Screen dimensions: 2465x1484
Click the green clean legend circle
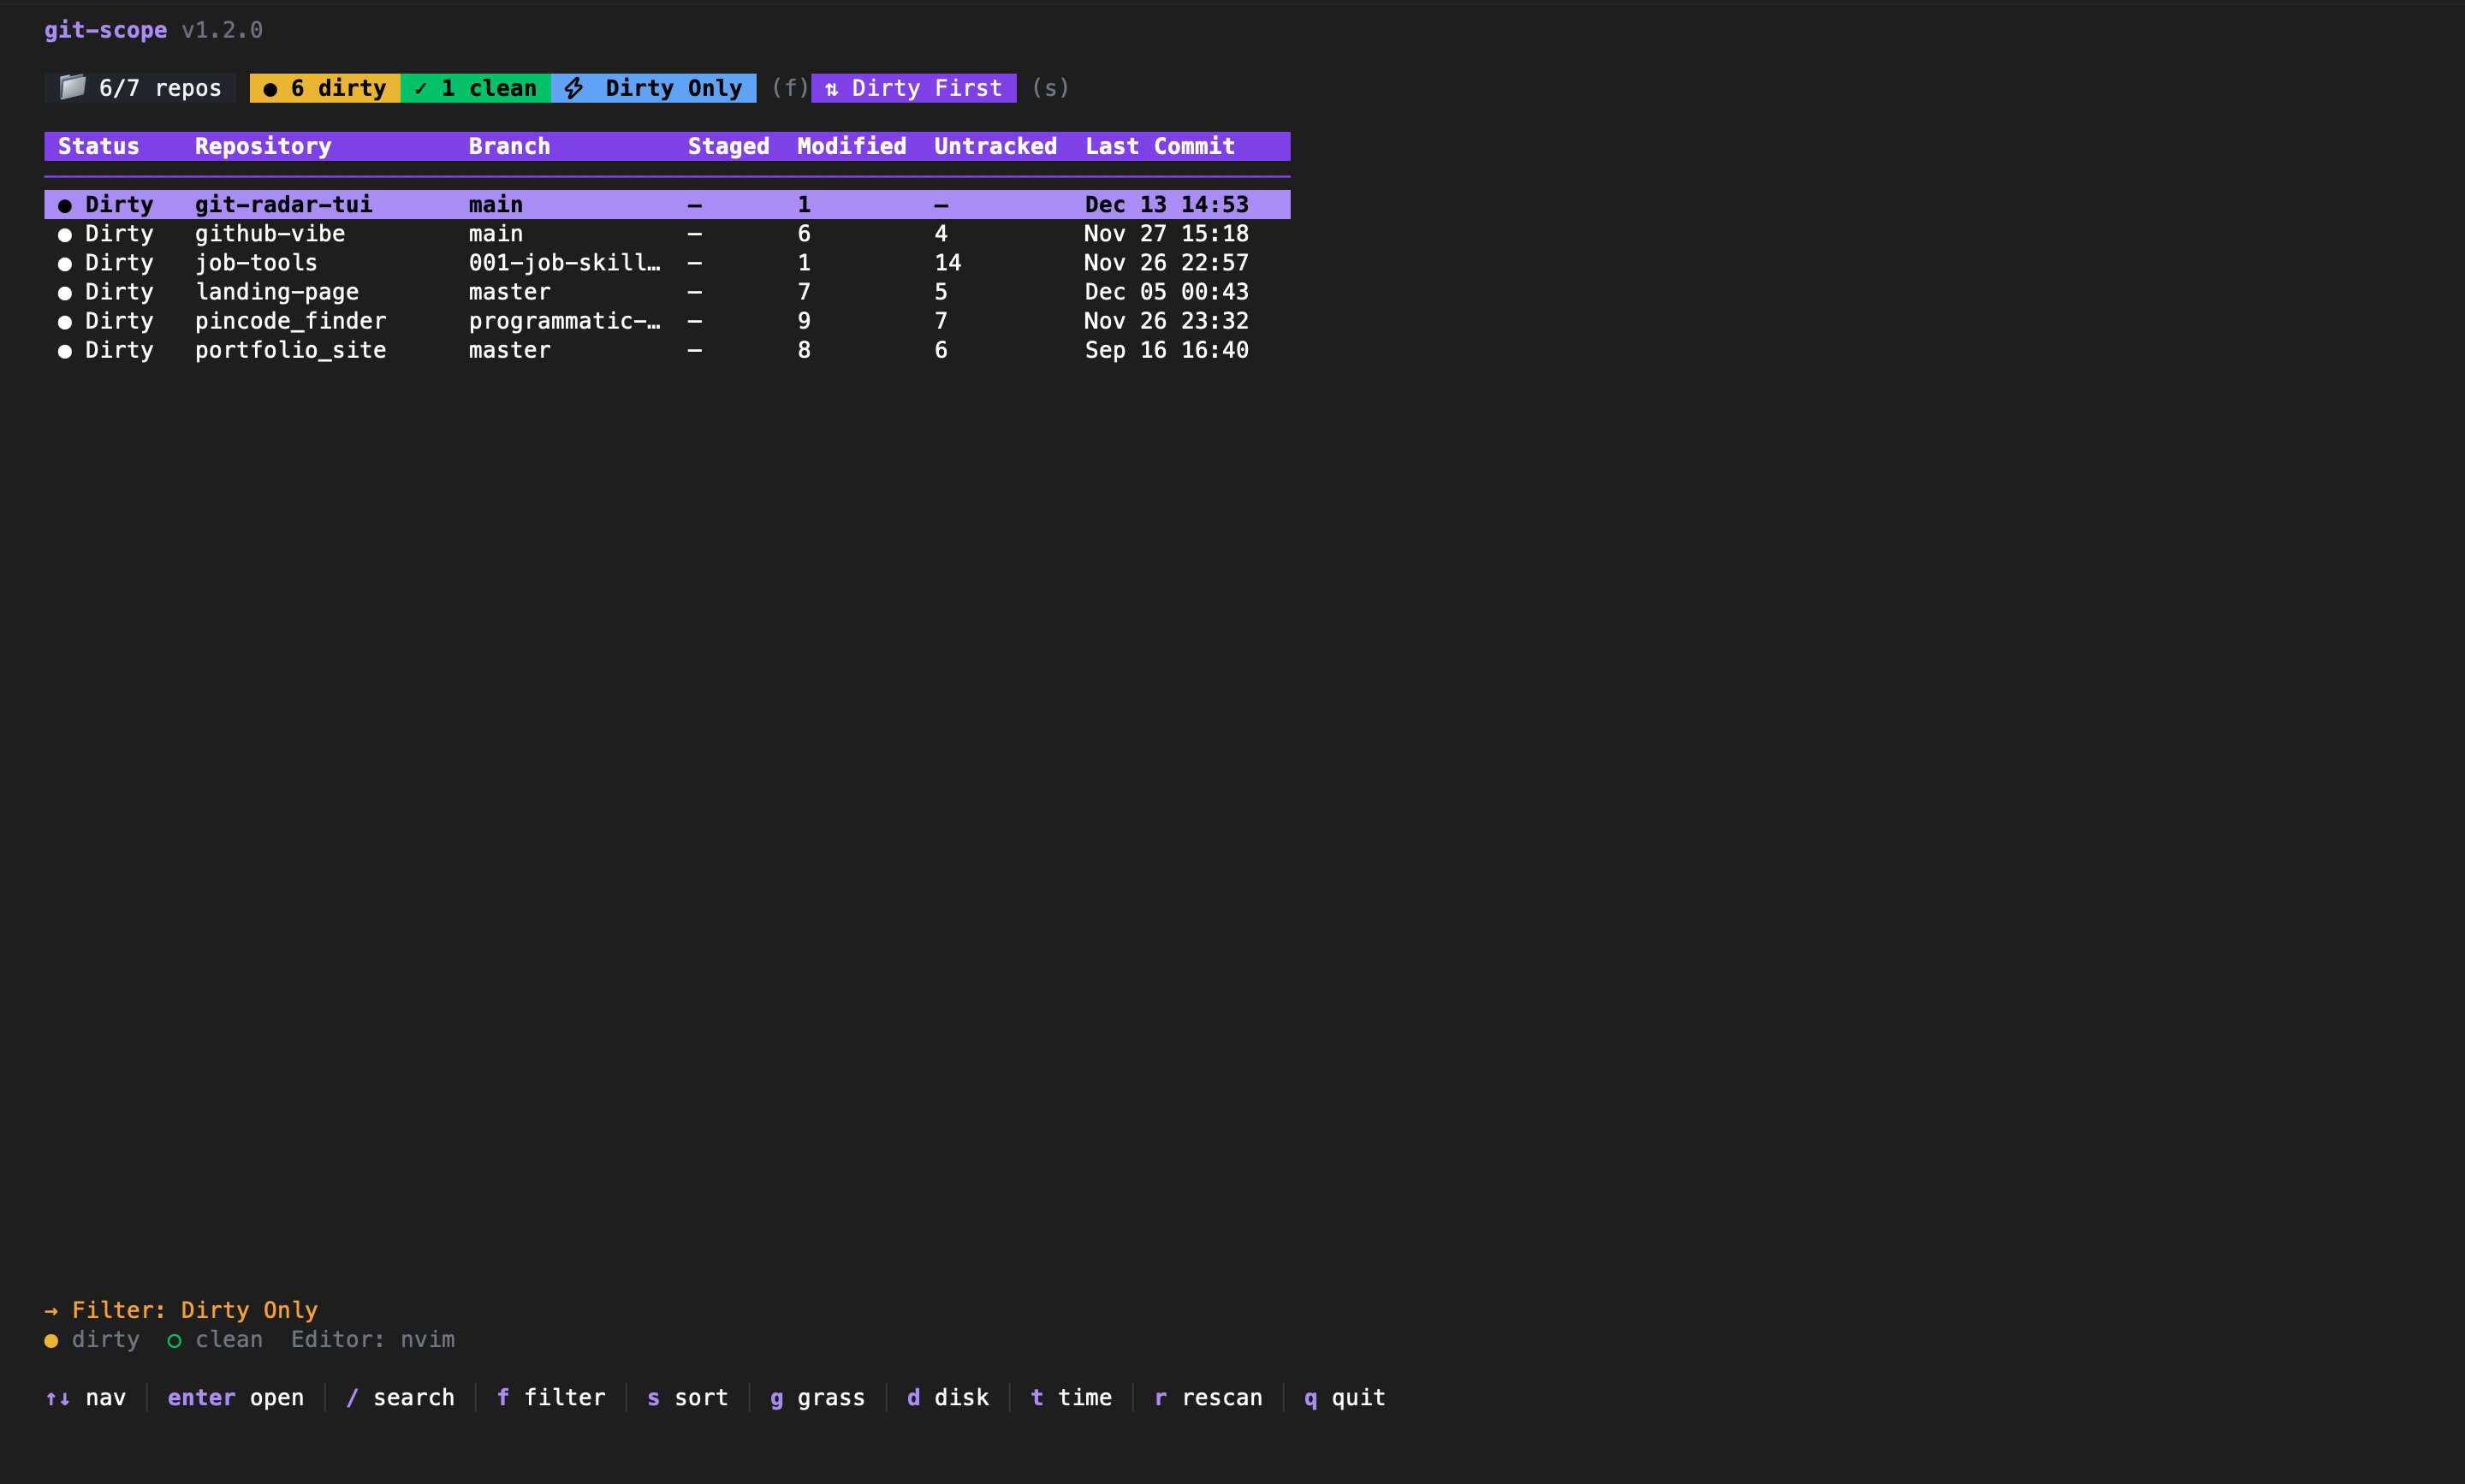coord(174,1340)
